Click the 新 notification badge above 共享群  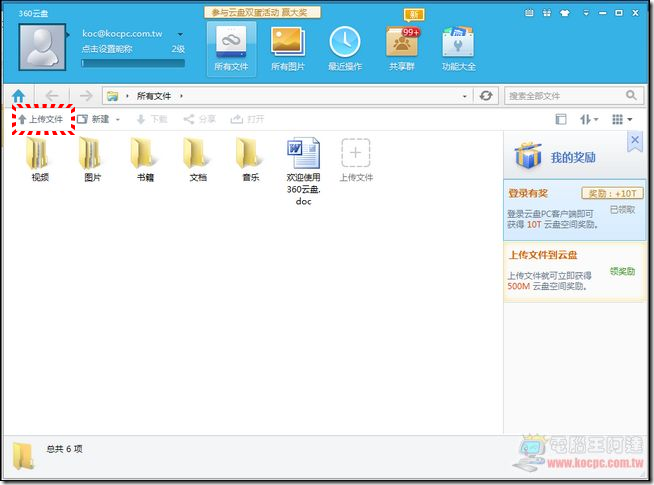tap(414, 15)
